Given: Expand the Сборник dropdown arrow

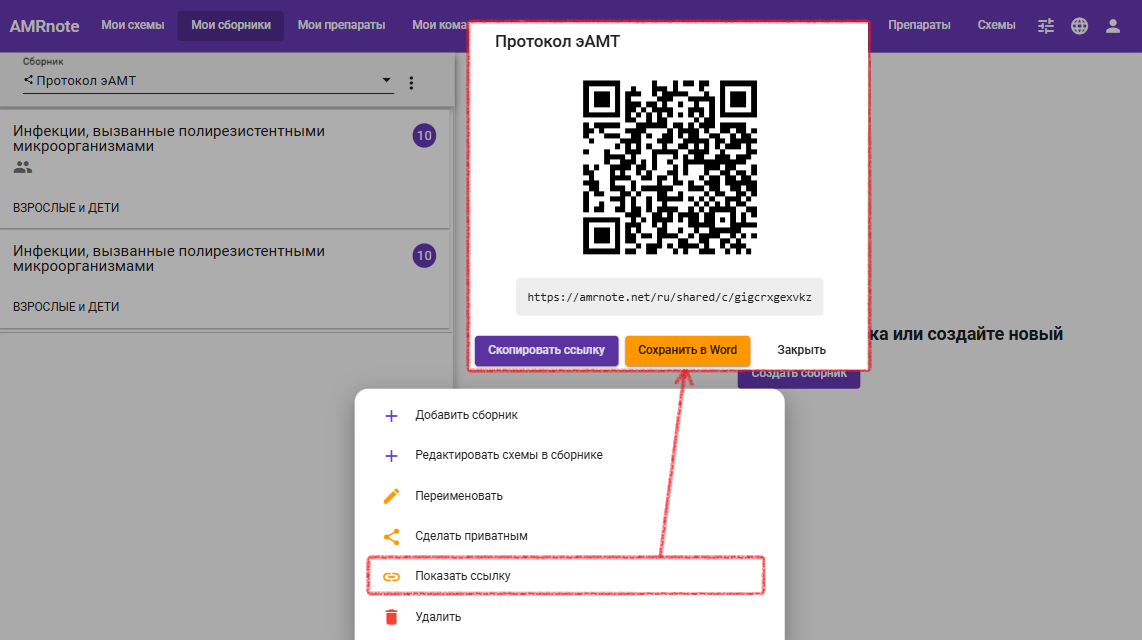Looking at the screenshot, I should point(387,80).
